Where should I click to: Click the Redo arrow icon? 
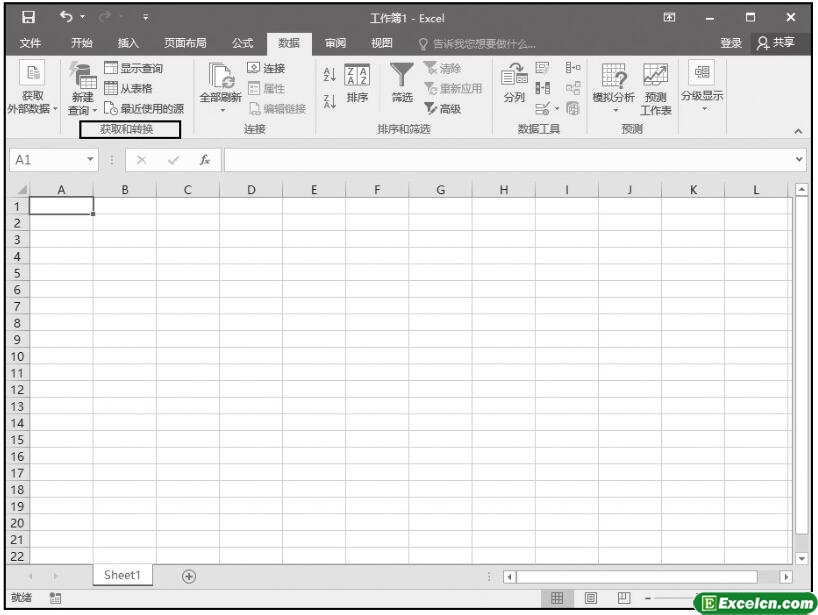[x=105, y=17]
